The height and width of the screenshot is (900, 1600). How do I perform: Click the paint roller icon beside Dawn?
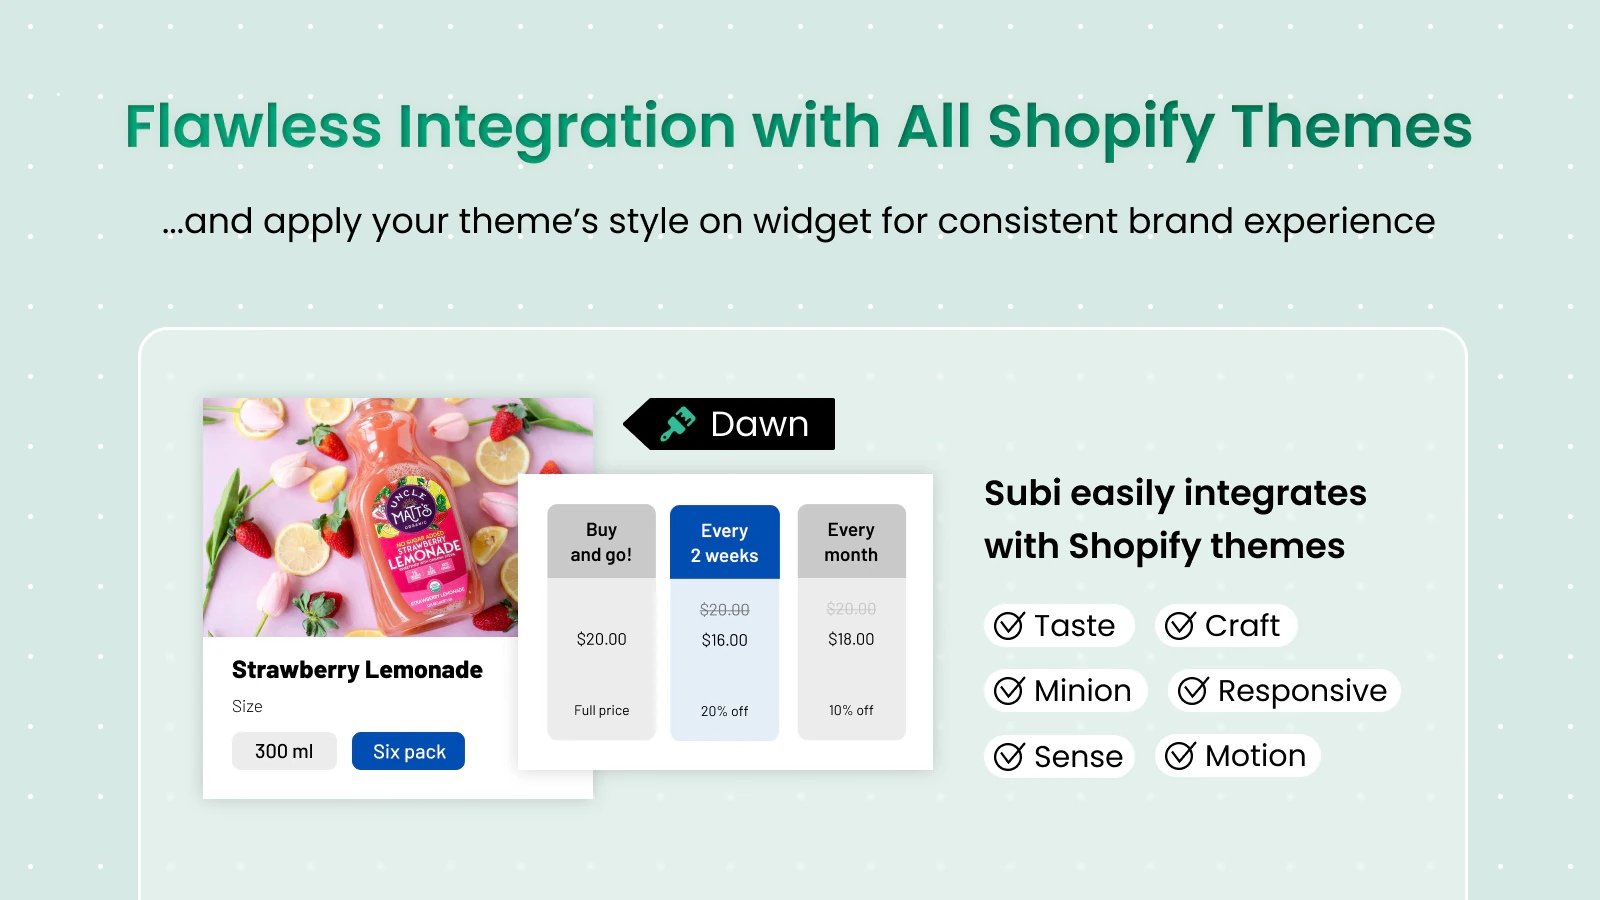point(677,424)
